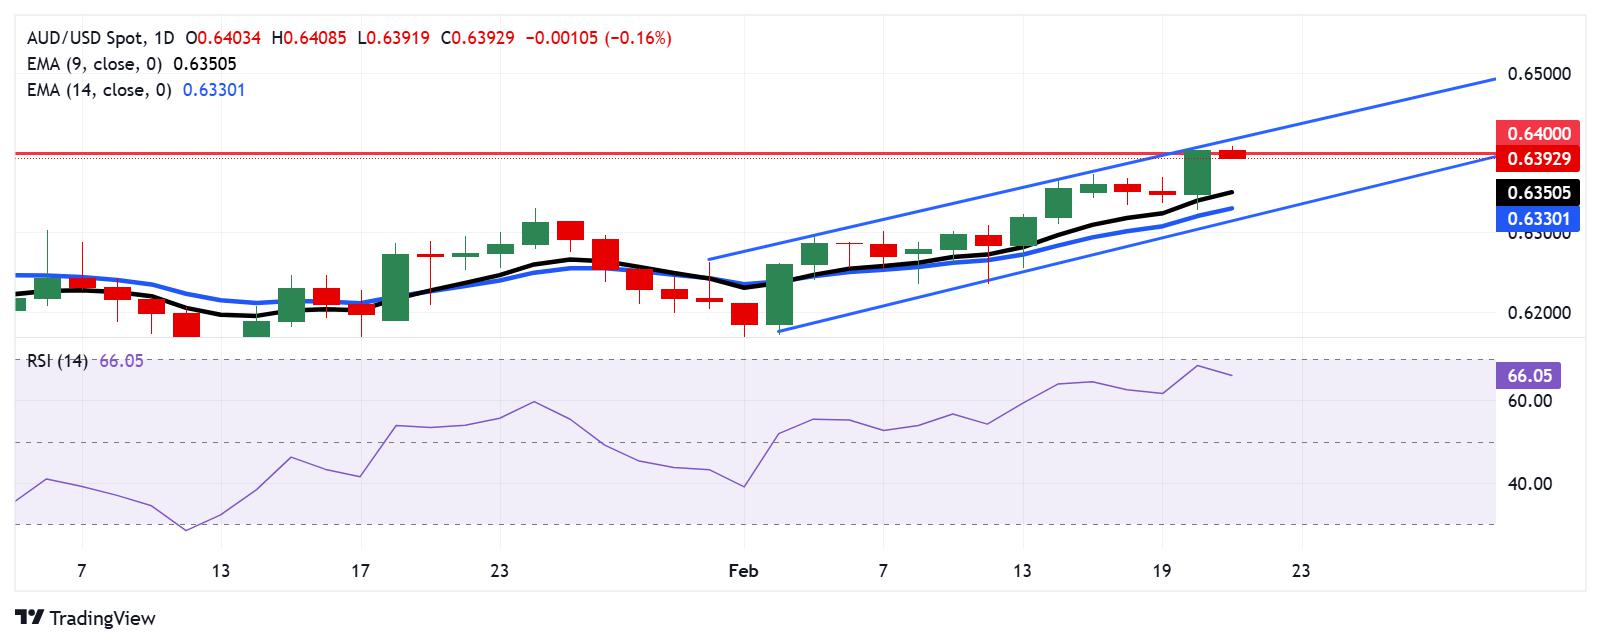Click the 23 date label after 19
Viewport: 1601px width, 644px height.
point(1300,571)
